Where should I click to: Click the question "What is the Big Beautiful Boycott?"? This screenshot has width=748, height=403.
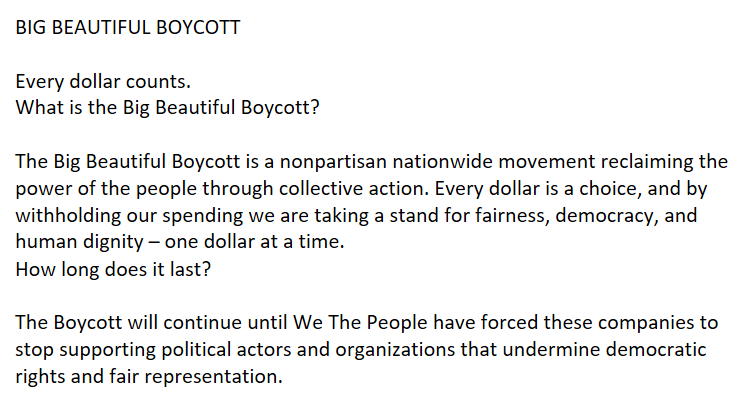(x=168, y=107)
